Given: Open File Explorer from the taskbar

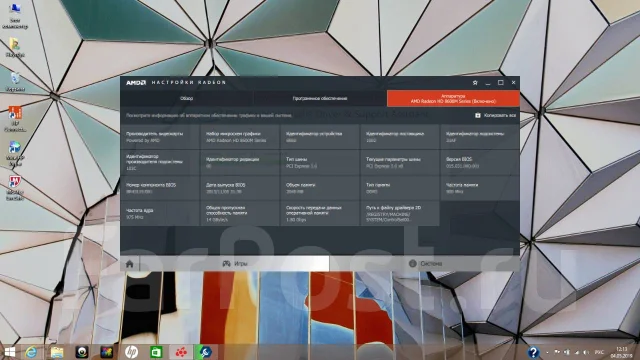Looking at the screenshot, I should pyautogui.click(x=57, y=352).
